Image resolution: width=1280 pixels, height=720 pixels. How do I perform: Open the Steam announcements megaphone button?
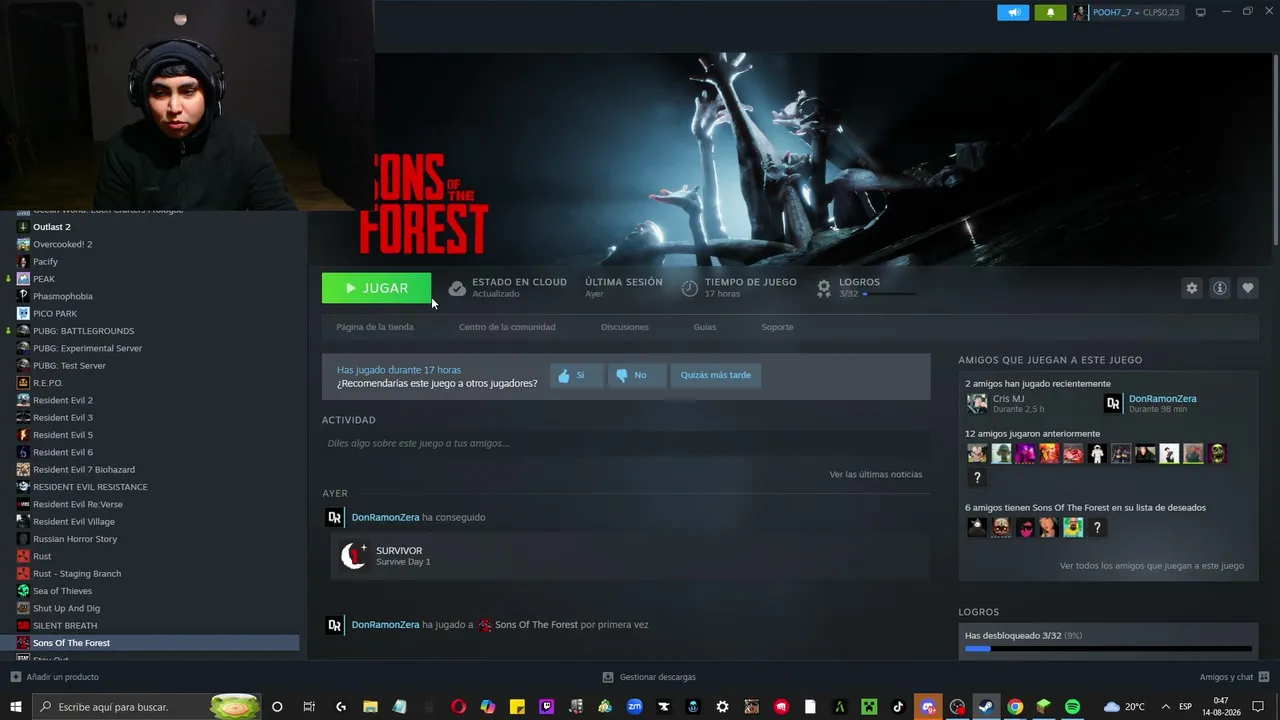click(x=1013, y=13)
